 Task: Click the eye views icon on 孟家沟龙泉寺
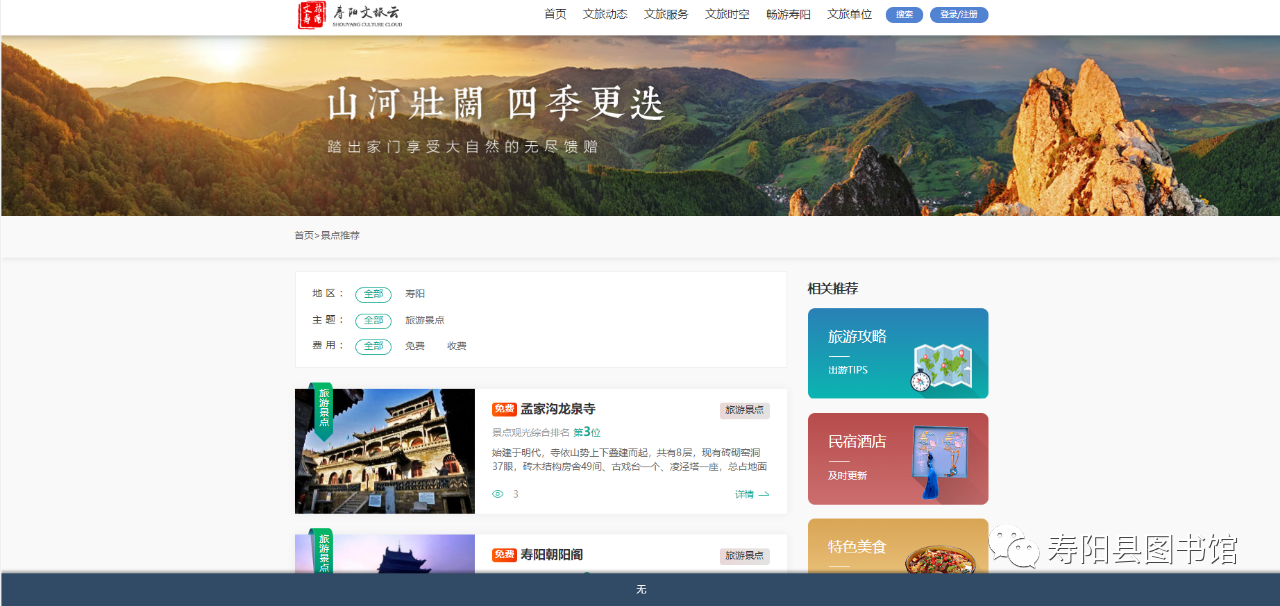click(x=498, y=494)
